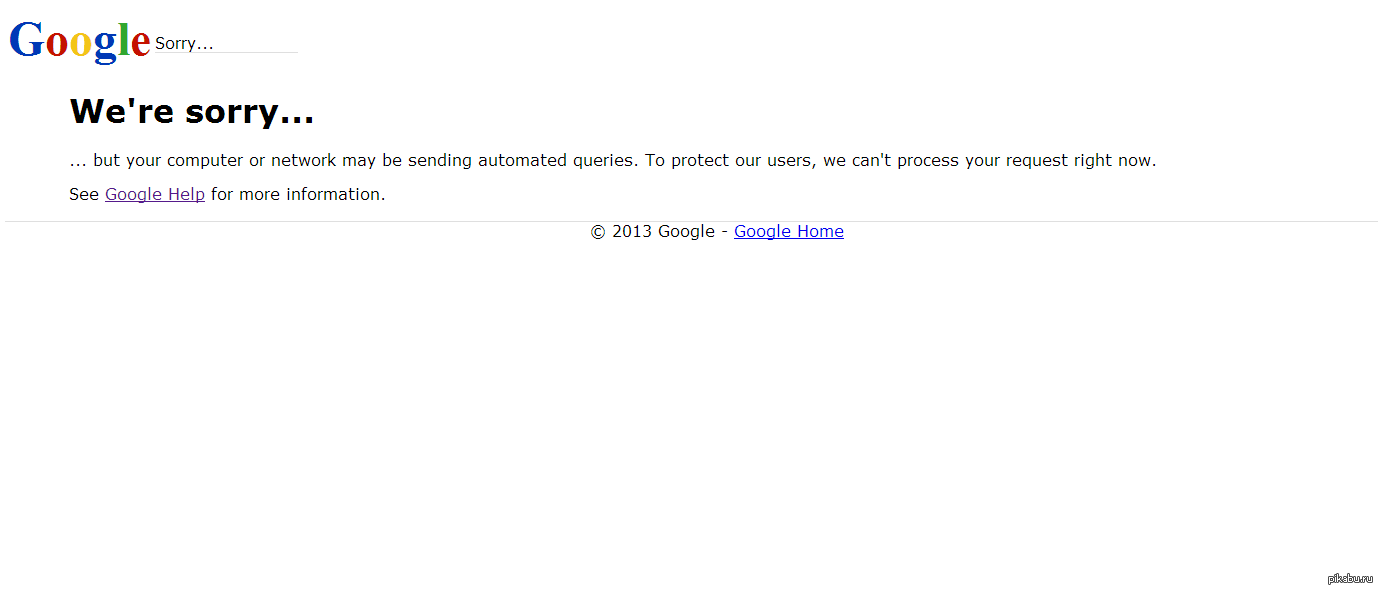
Task: Click the yellow o in Google logo
Action: (x=80, y=44)
